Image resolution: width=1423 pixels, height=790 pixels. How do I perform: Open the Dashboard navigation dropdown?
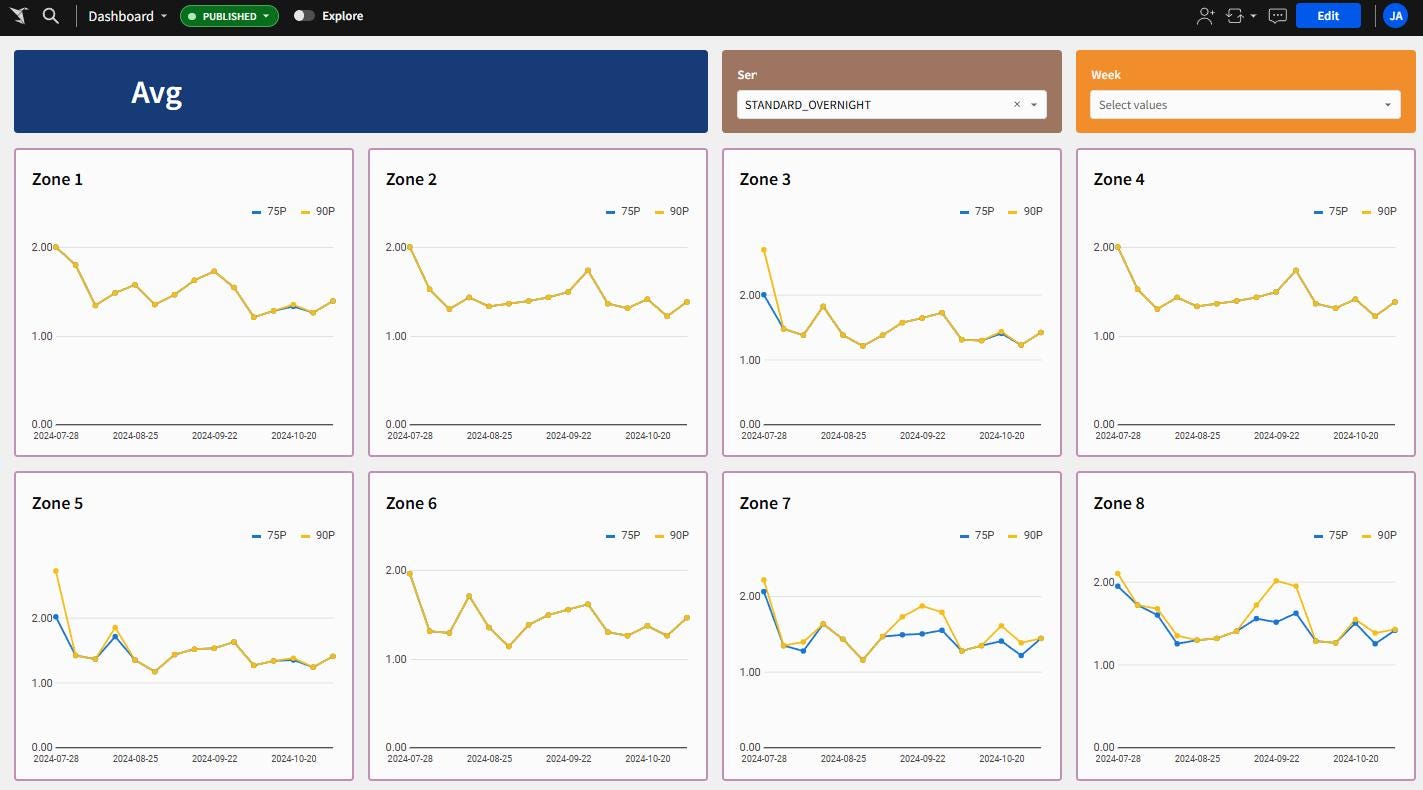(165, 15)
